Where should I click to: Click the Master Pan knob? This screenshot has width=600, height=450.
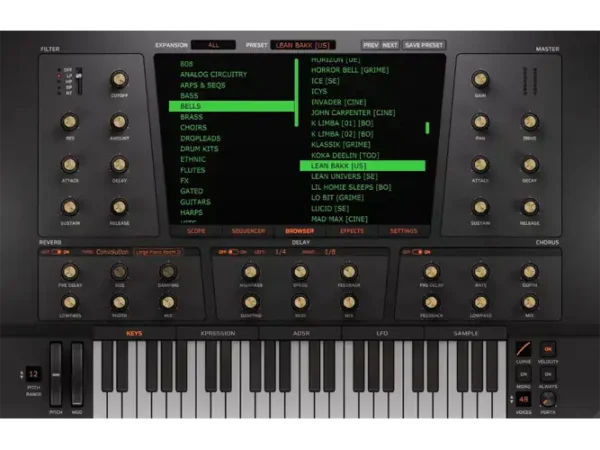[480, 122]
